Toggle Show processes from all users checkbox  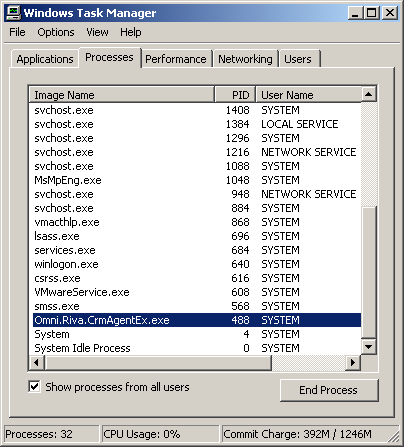[x=34, y=387]
